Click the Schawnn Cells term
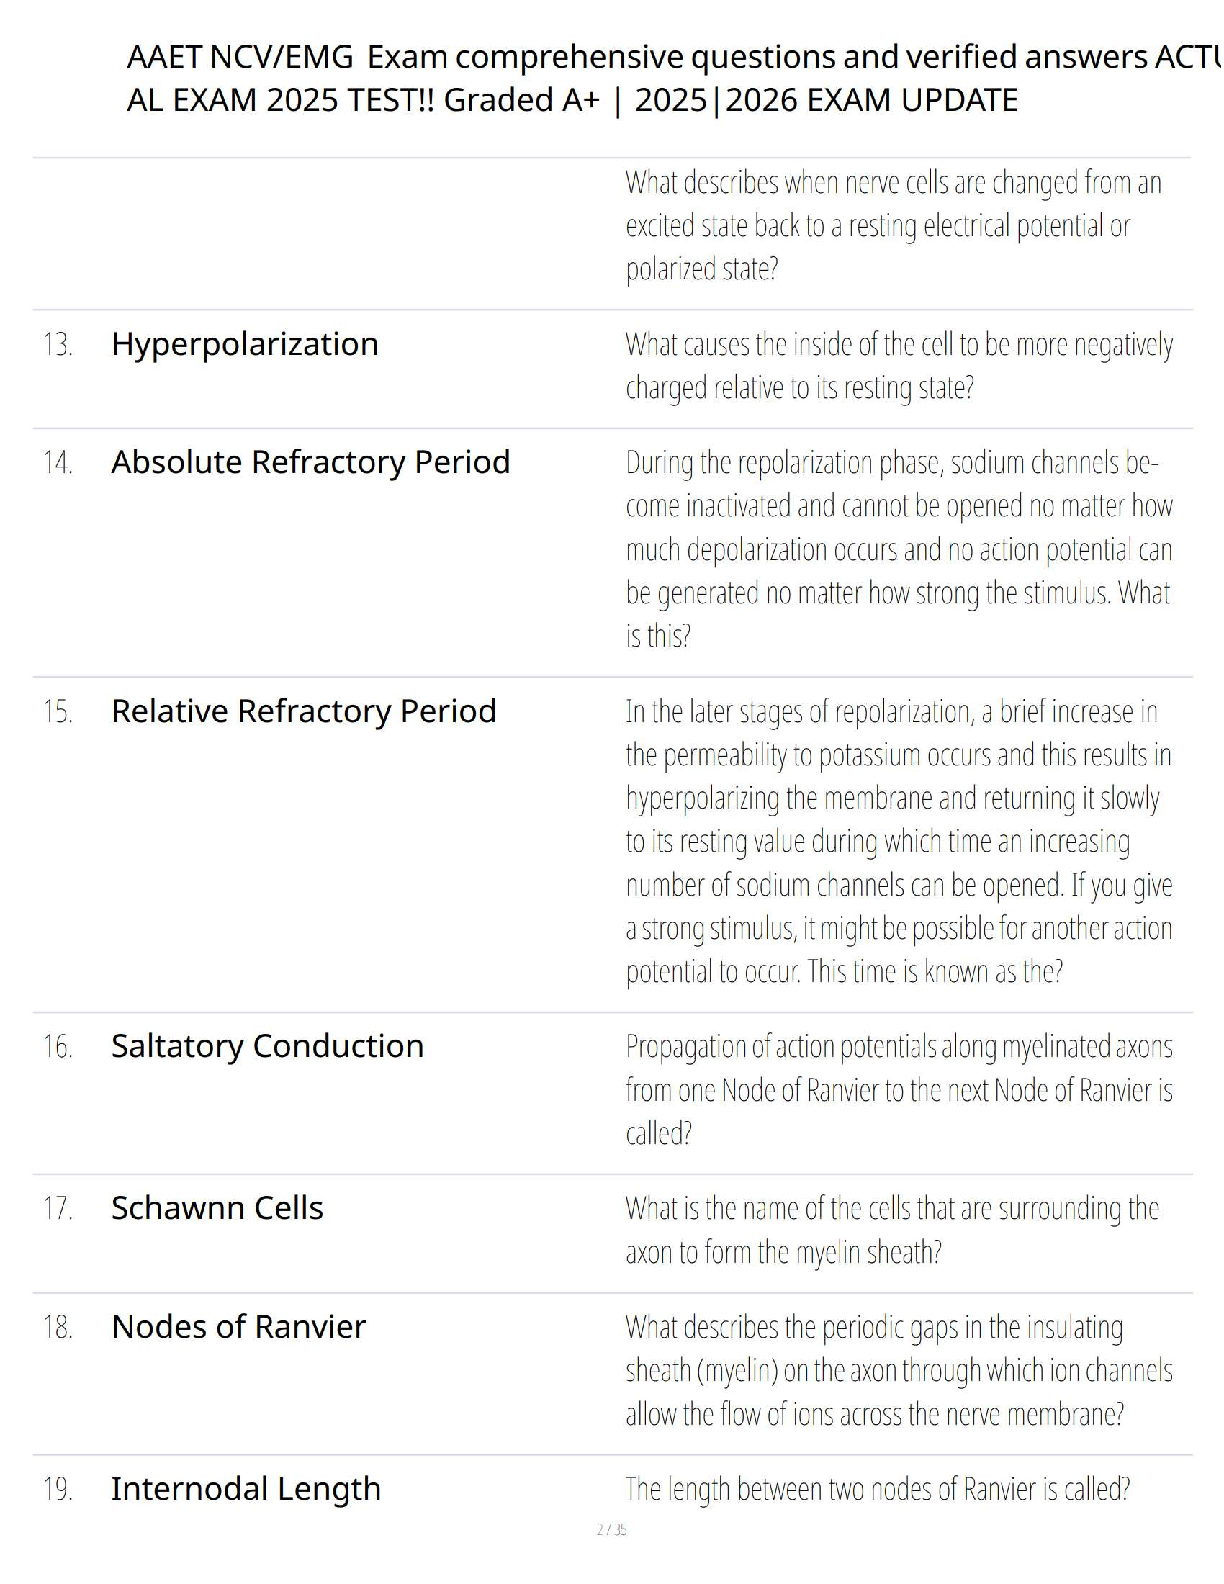This screenshot has width=1224, height=1584. tap(217, 1208)
